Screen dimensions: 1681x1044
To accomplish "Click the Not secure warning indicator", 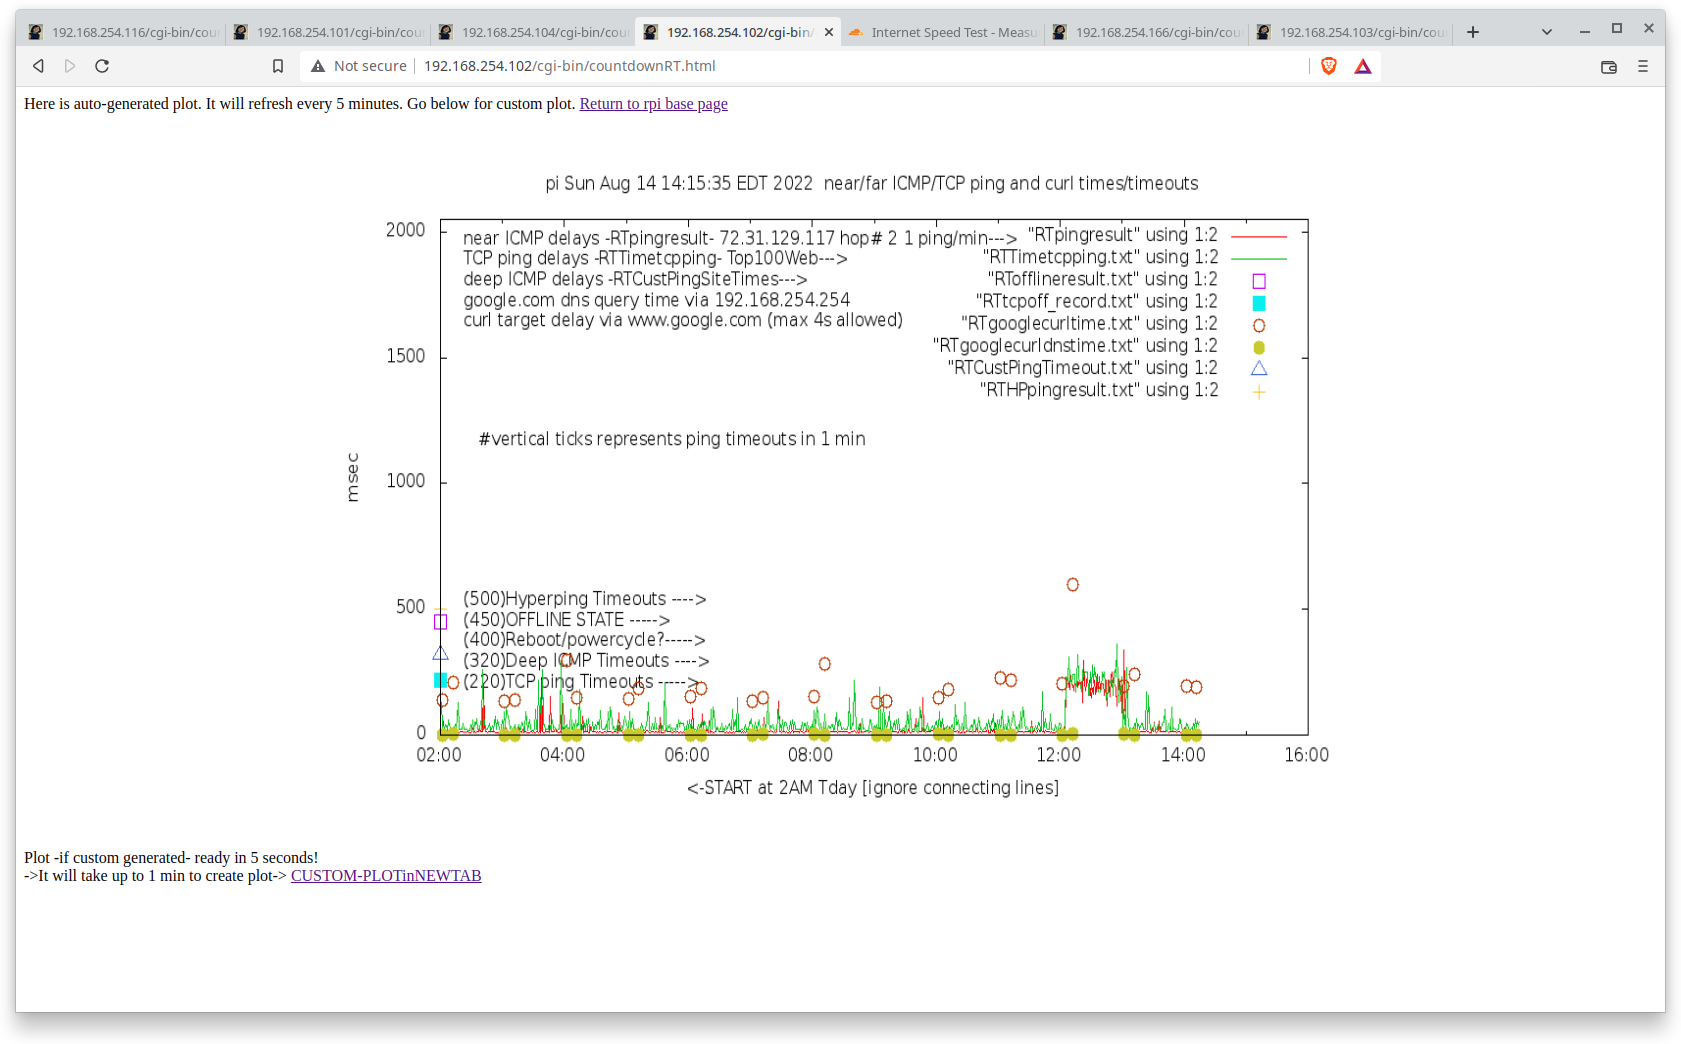I will tap(359, 66).
